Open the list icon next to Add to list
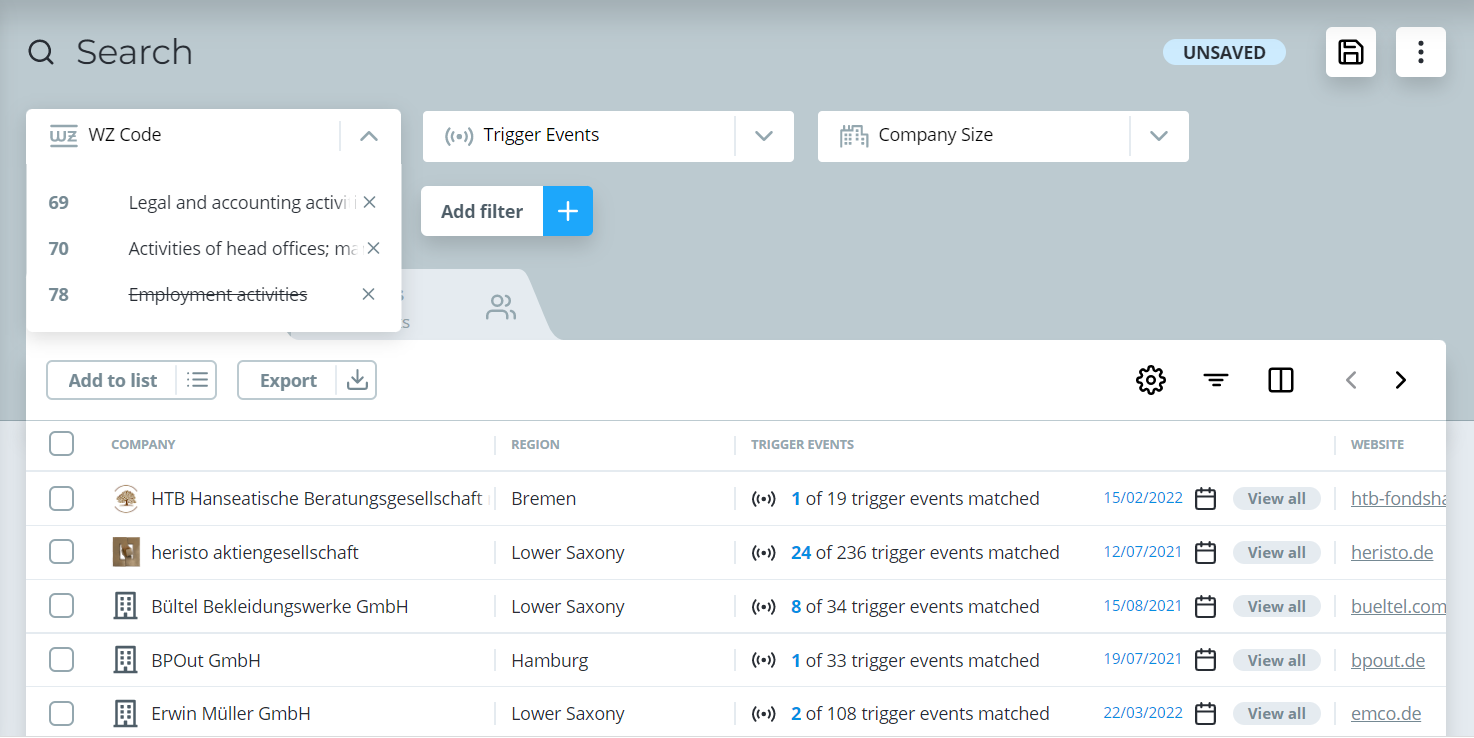1474x738 pixels. tap(197, 380)
